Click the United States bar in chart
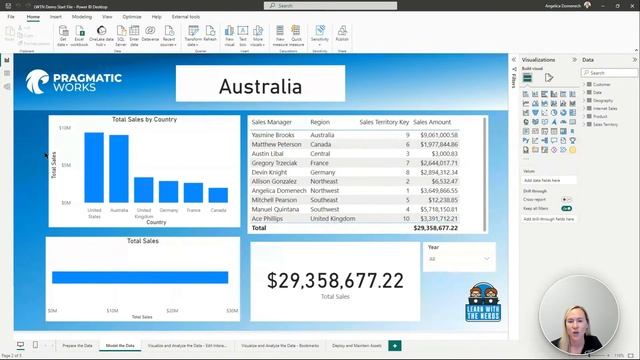Screen dimensions: 640x360 tap(94, 167)
